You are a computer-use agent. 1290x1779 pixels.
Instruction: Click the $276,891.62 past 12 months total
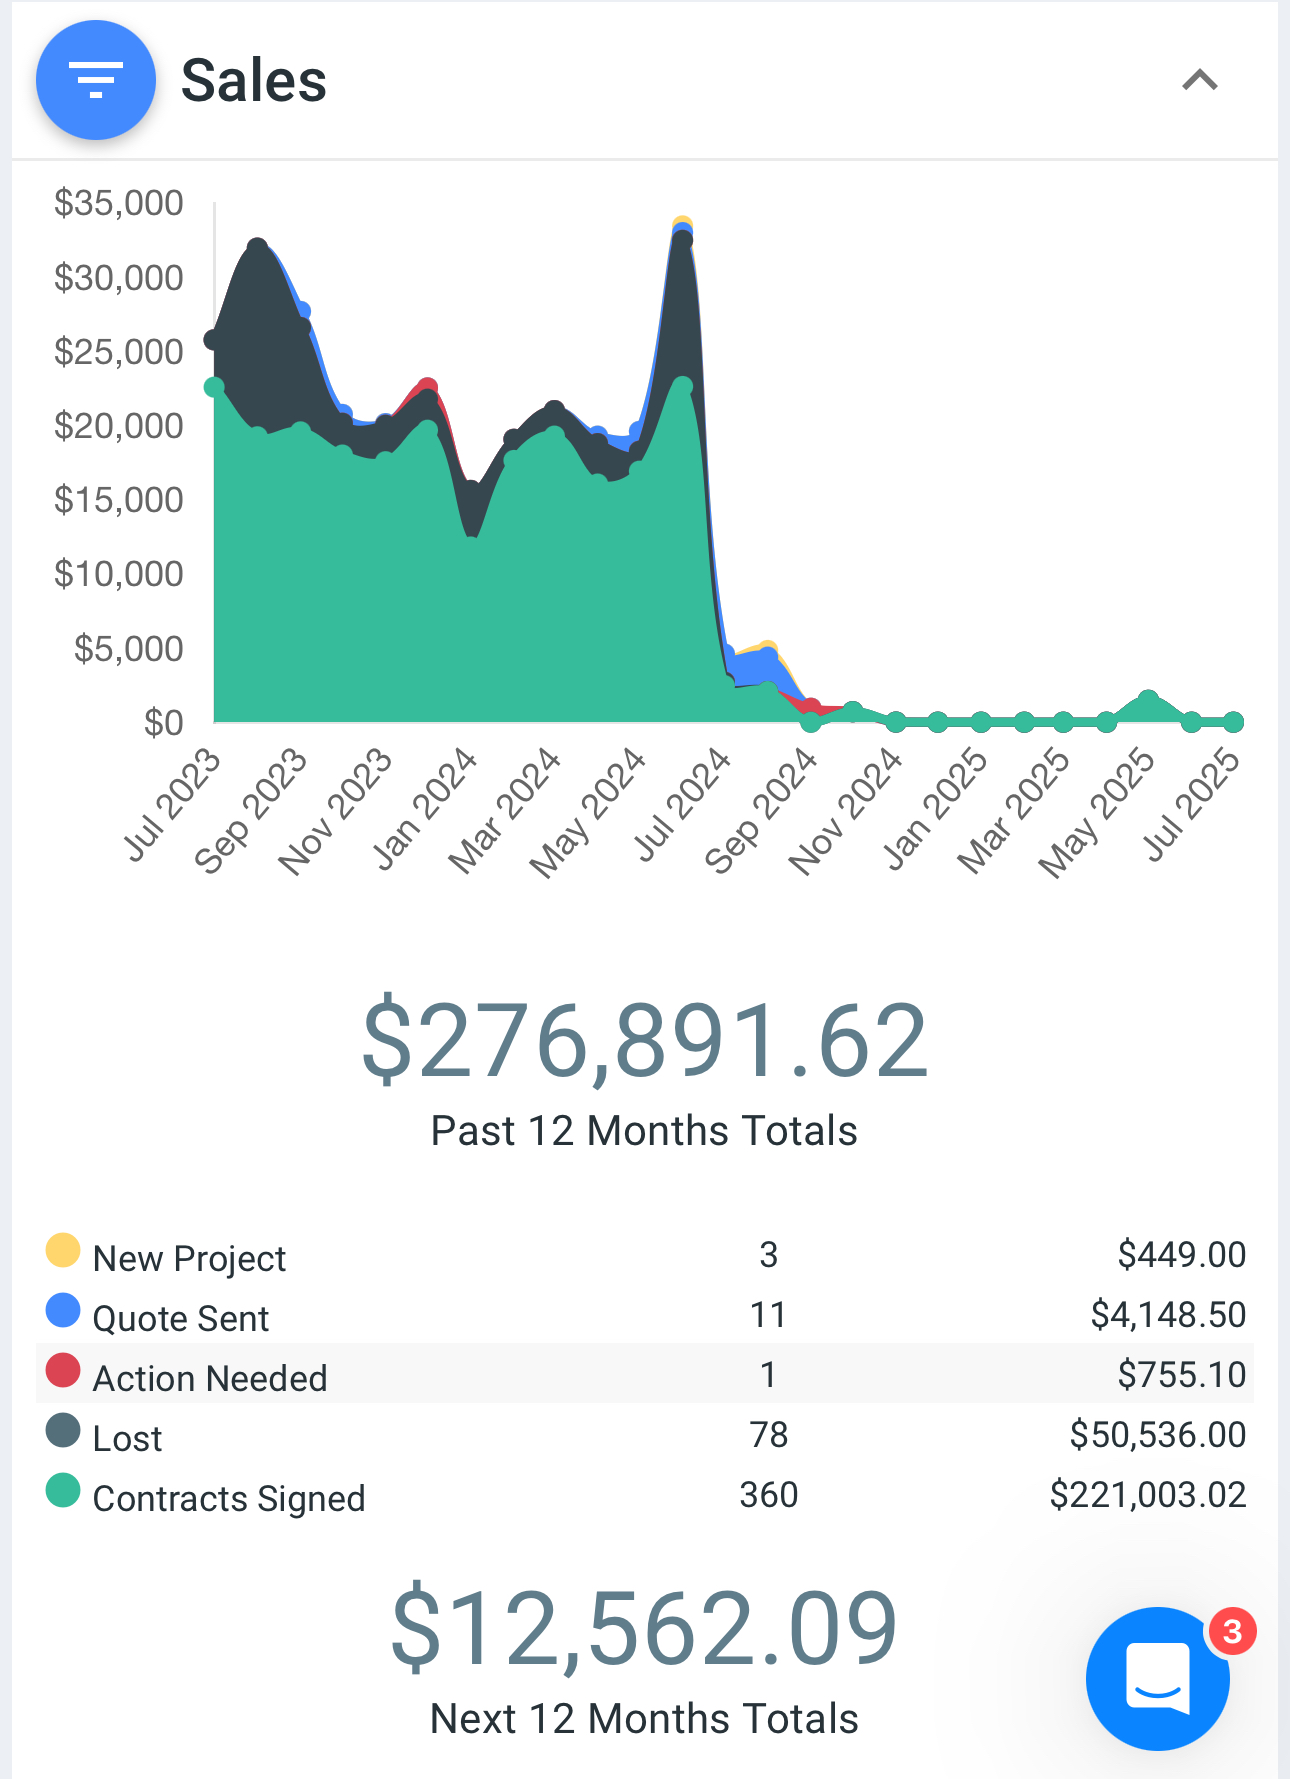point(645,1042)
